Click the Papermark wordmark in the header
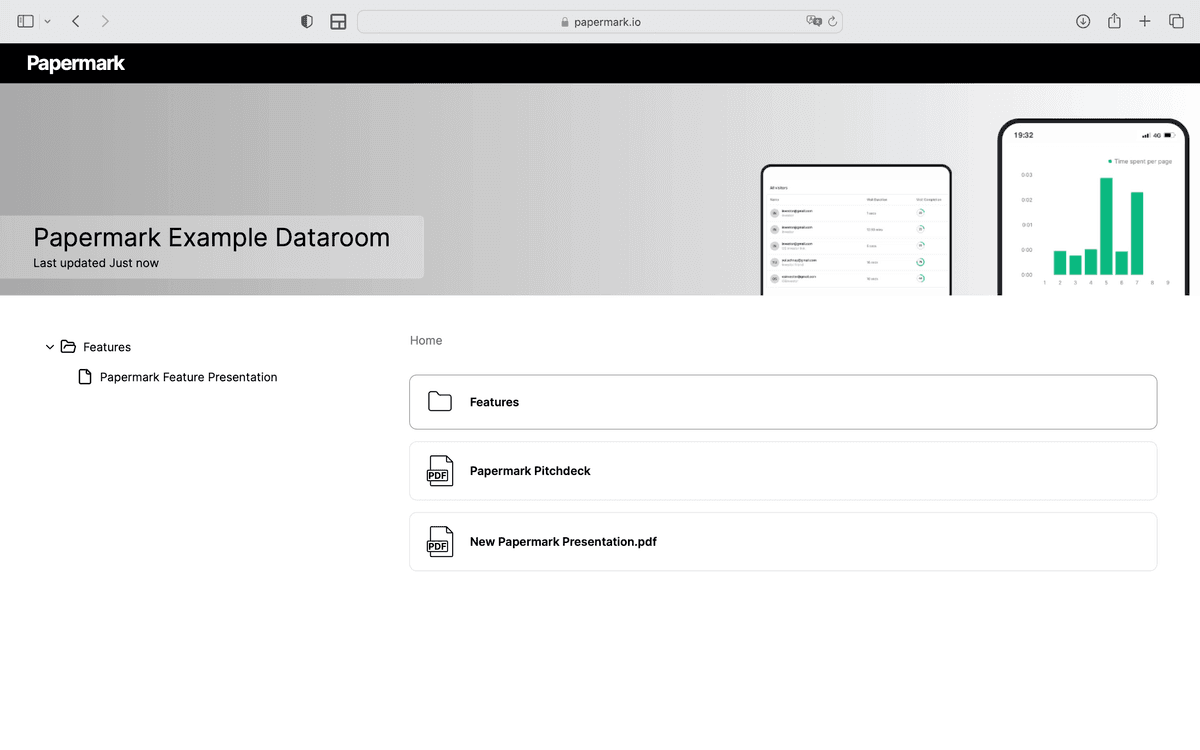This screenshot has width=1200, height=750. click(75, 62)
